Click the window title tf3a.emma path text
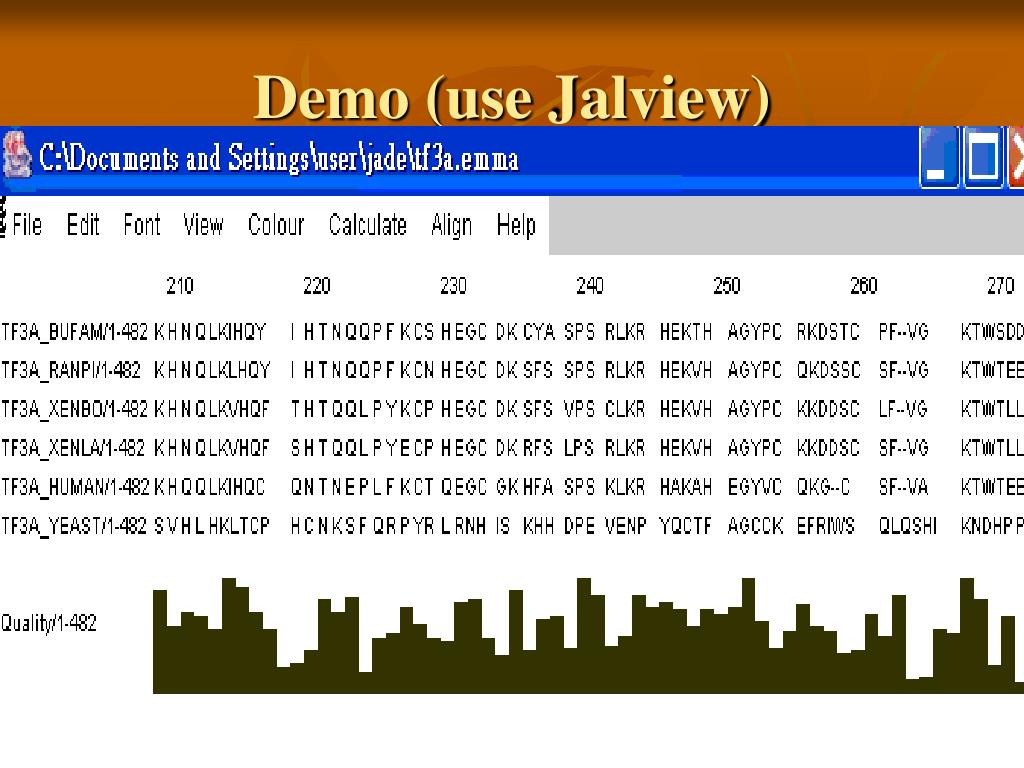1024x768 pixels. tap(279, 158)
